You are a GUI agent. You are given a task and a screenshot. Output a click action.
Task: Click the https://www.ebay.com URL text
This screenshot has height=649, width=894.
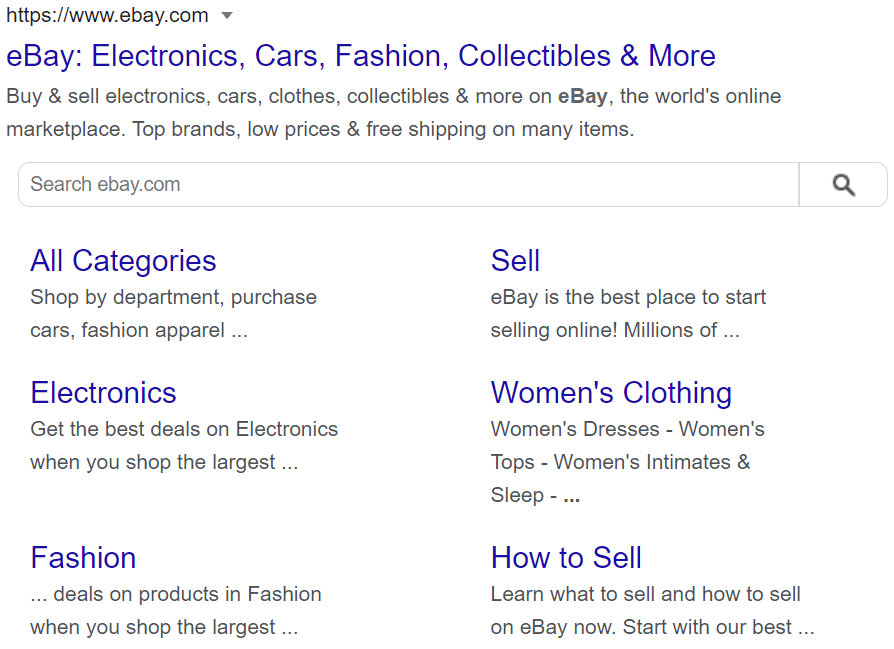click(107, 15)
